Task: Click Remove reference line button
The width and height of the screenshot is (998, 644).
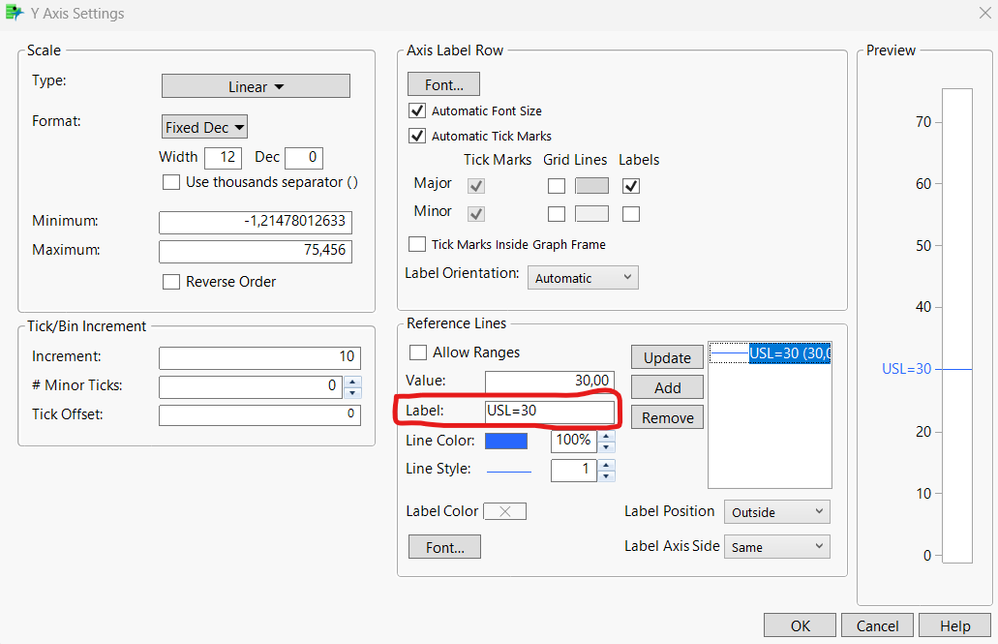Action: coord(667,417)
